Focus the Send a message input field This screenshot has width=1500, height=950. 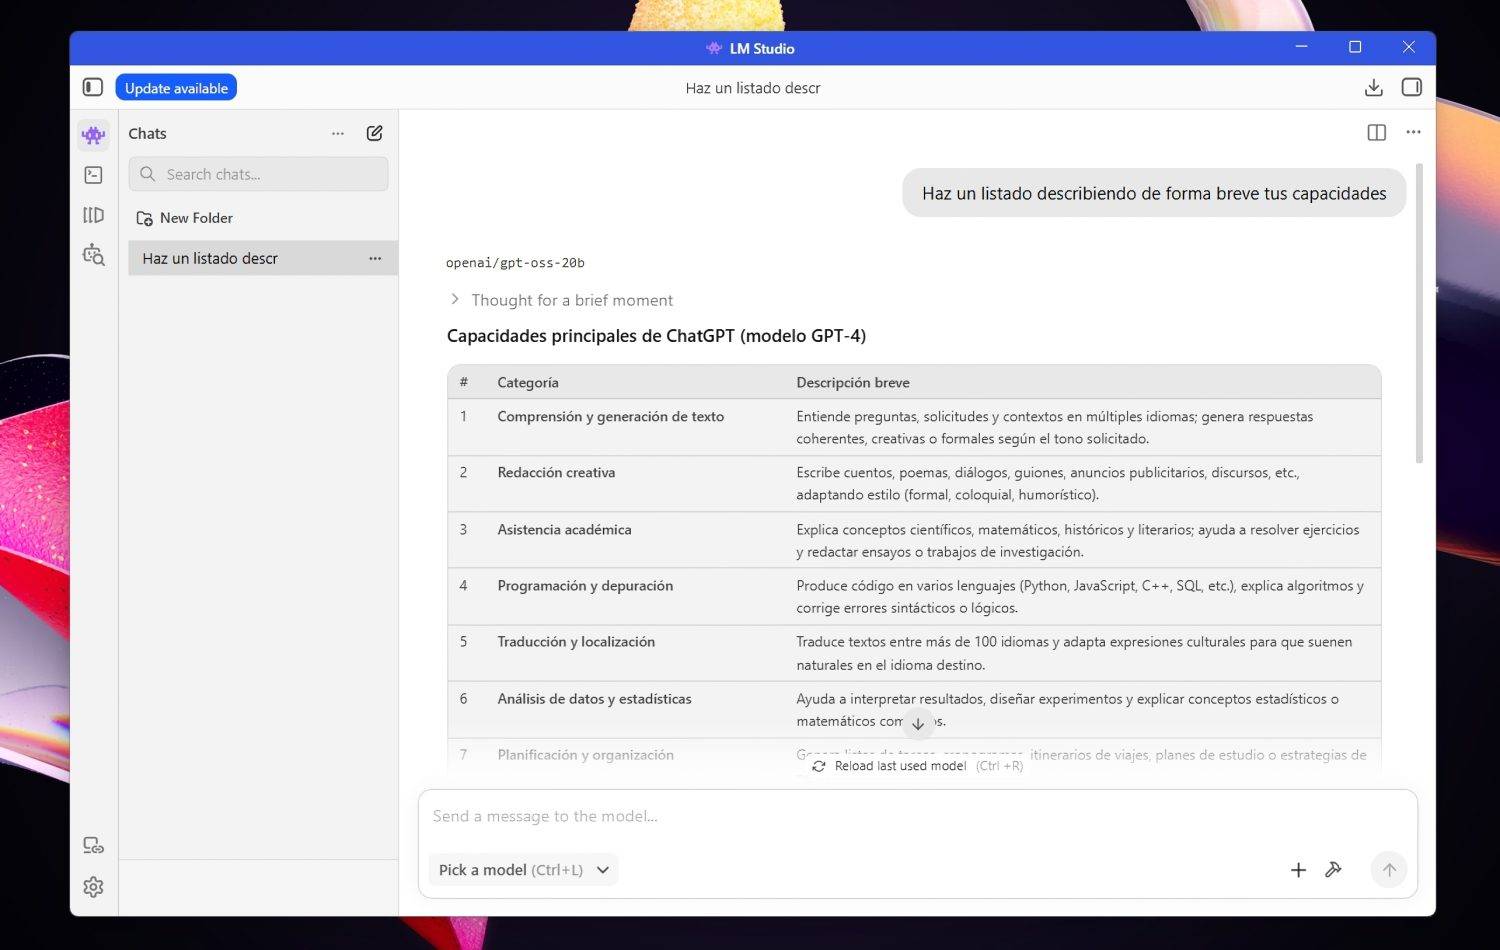point(917,816)
